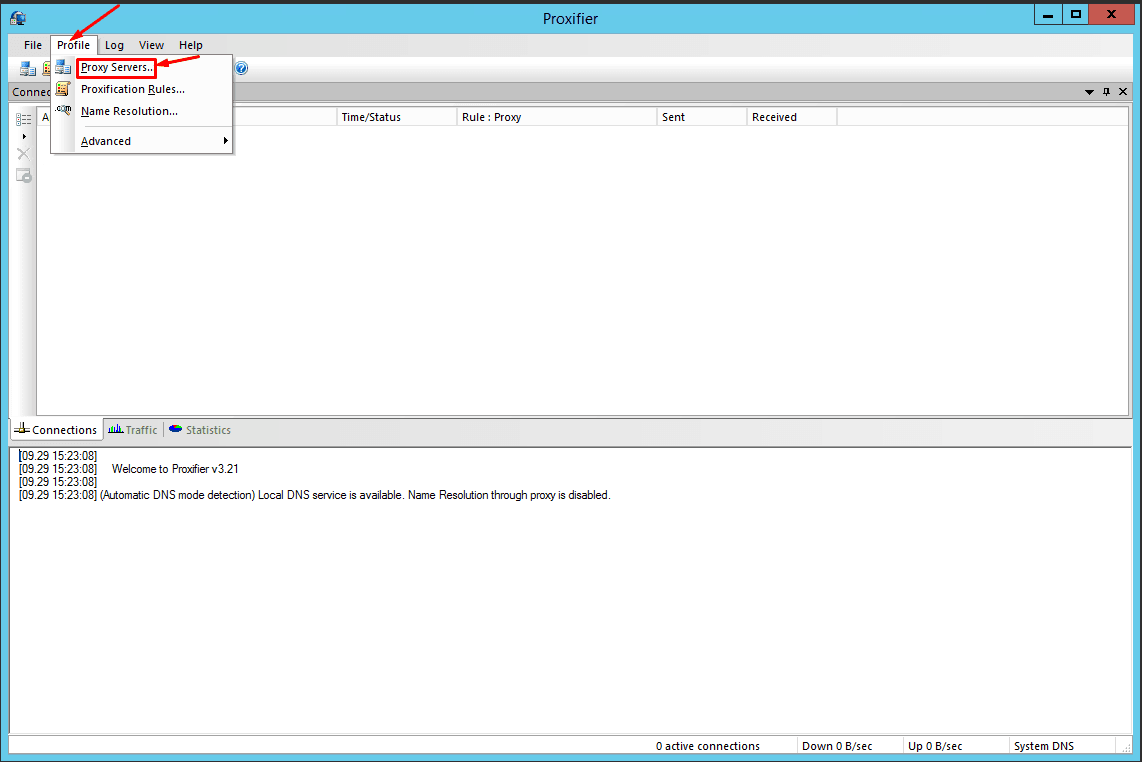The image size is (1142, 762).
Task: Click the bottom sidebar window icon
Action: (23, 176)
